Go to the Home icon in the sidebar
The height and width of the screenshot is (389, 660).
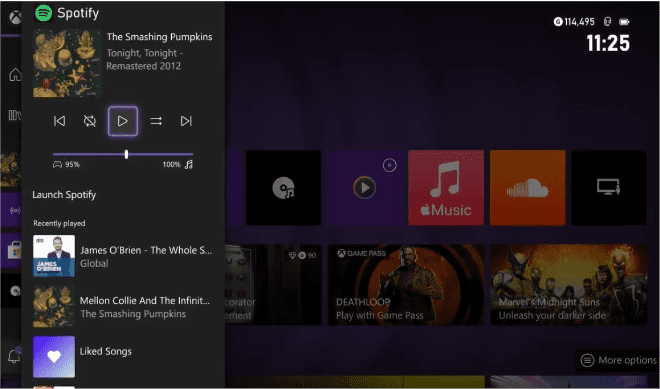(15, 75)
